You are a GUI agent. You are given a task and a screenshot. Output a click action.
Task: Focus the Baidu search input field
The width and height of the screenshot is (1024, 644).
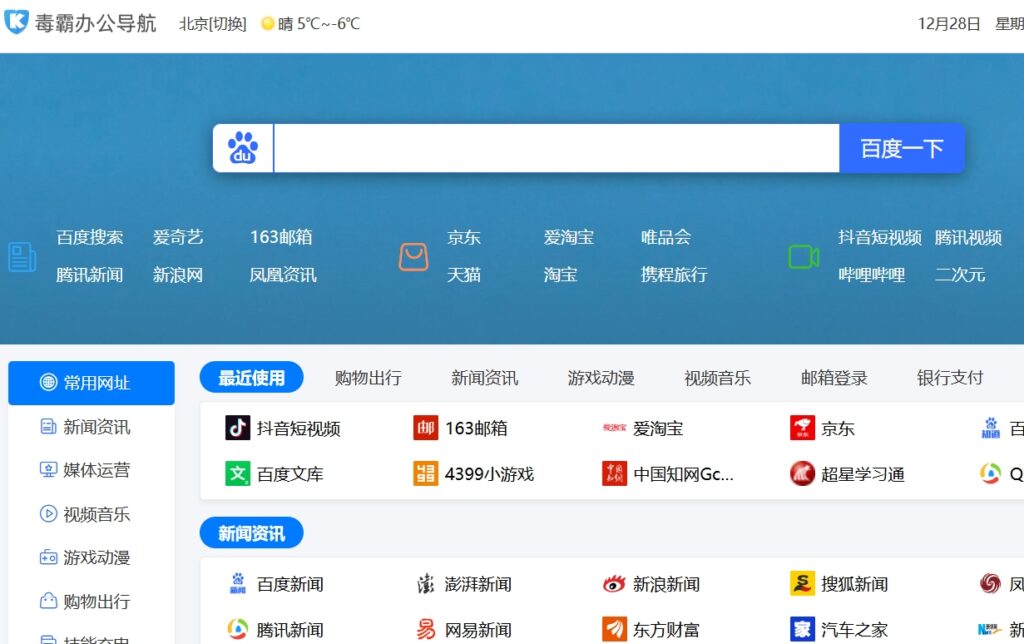(x=556, y=148)
